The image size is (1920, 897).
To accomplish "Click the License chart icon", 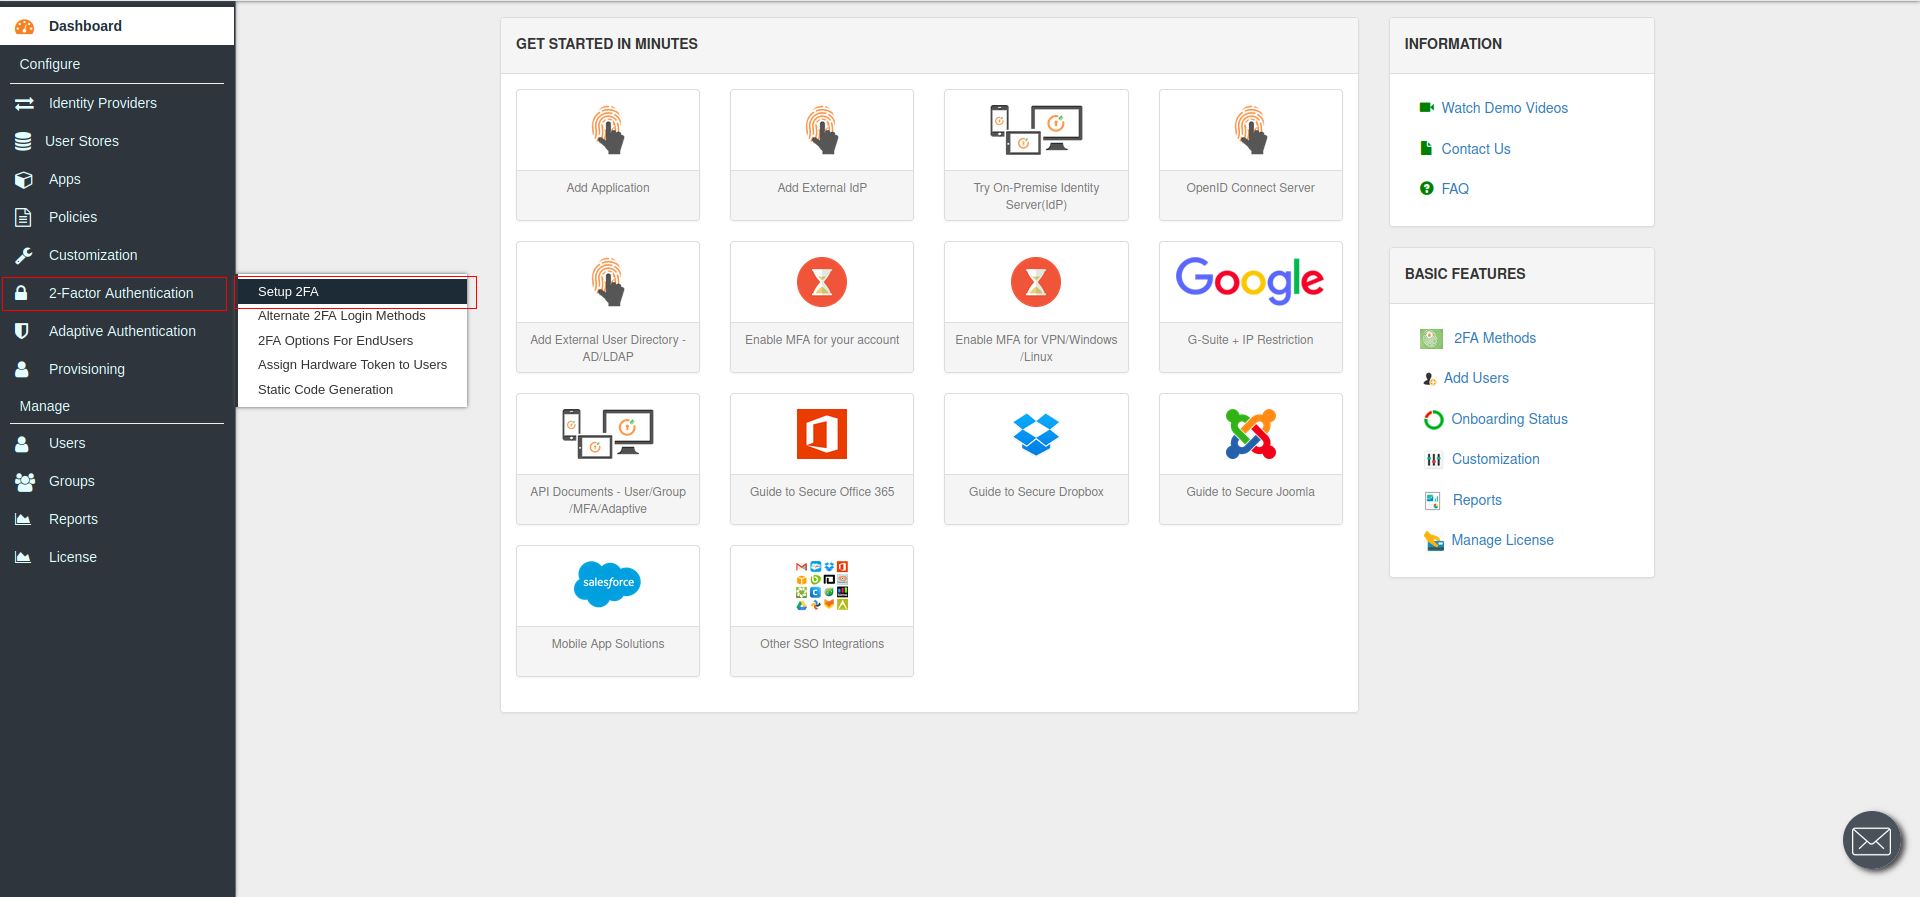I will click(23, 557).
